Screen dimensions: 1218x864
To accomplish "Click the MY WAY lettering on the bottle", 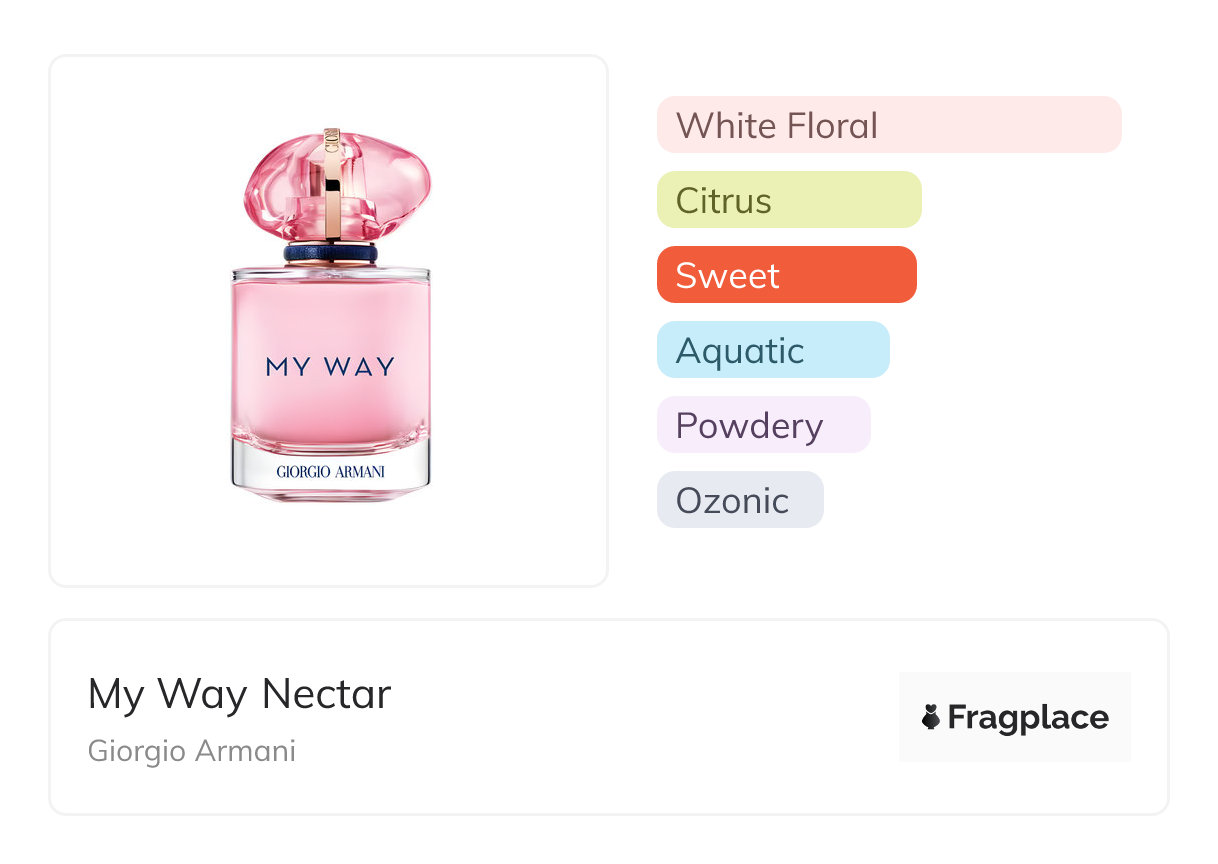I will point(330,367).
